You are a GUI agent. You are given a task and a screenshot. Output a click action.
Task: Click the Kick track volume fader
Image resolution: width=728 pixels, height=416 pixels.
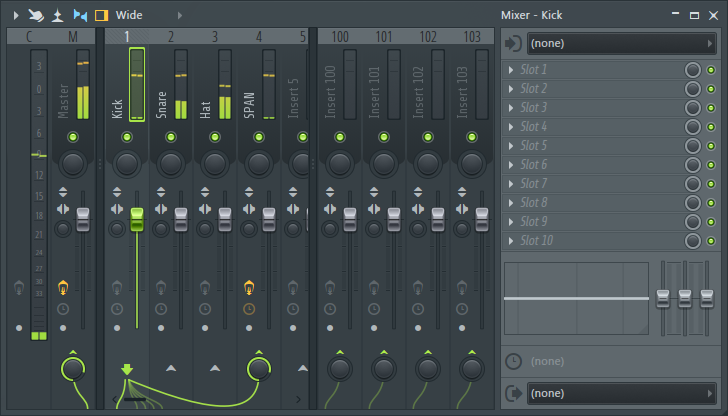[137, 220]
